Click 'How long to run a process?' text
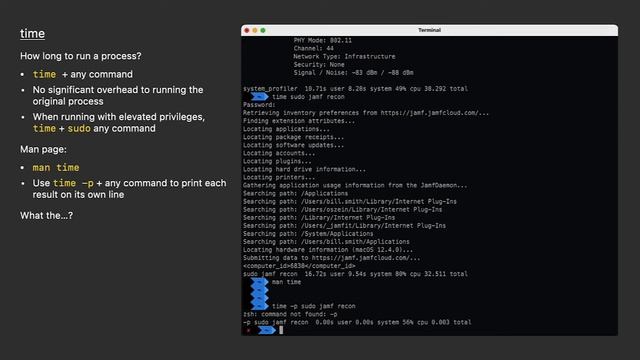The height and width of the screenshot is (360, 640). [81, 56]
